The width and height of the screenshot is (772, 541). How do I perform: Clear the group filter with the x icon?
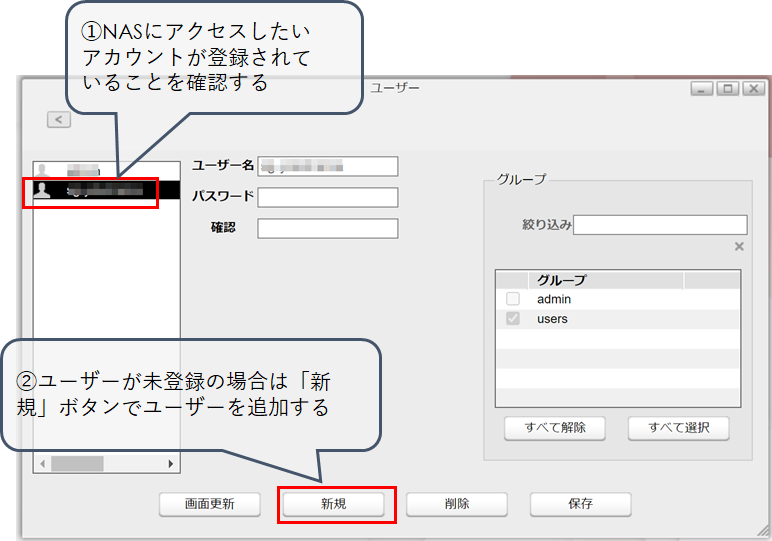coord(739,246)
